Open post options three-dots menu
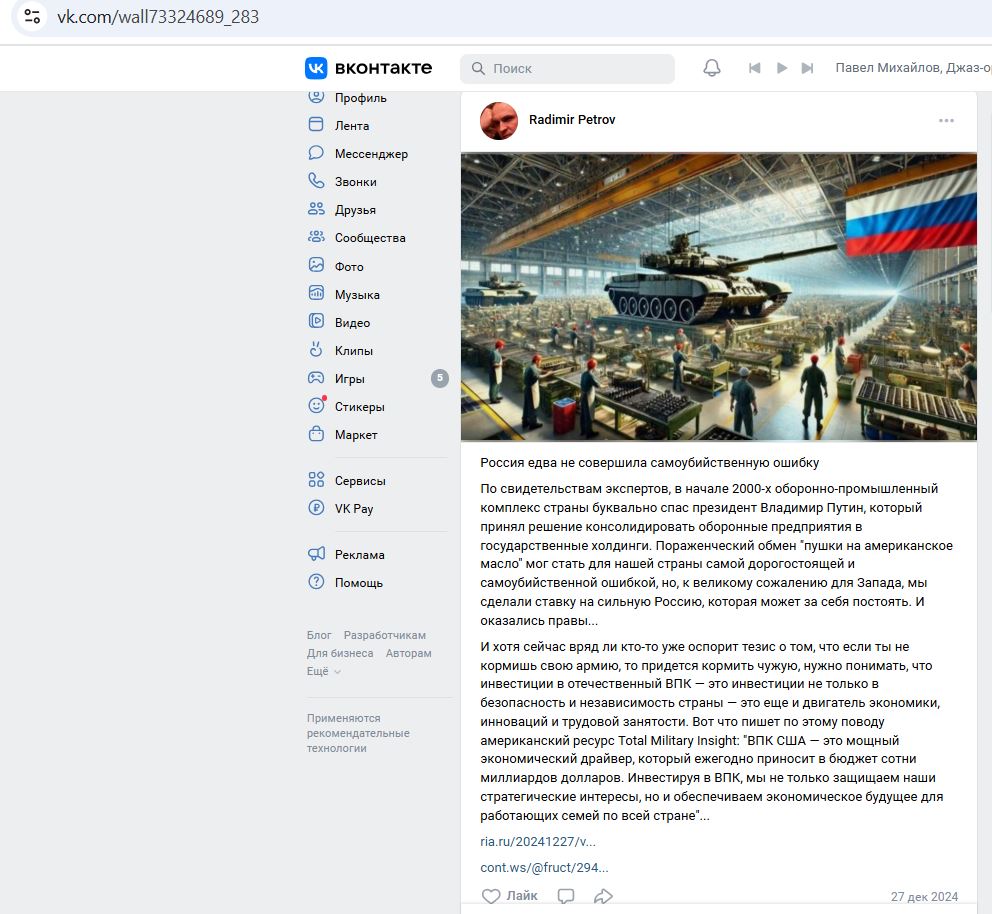This screenshot has height=914, width=992. 946,120
